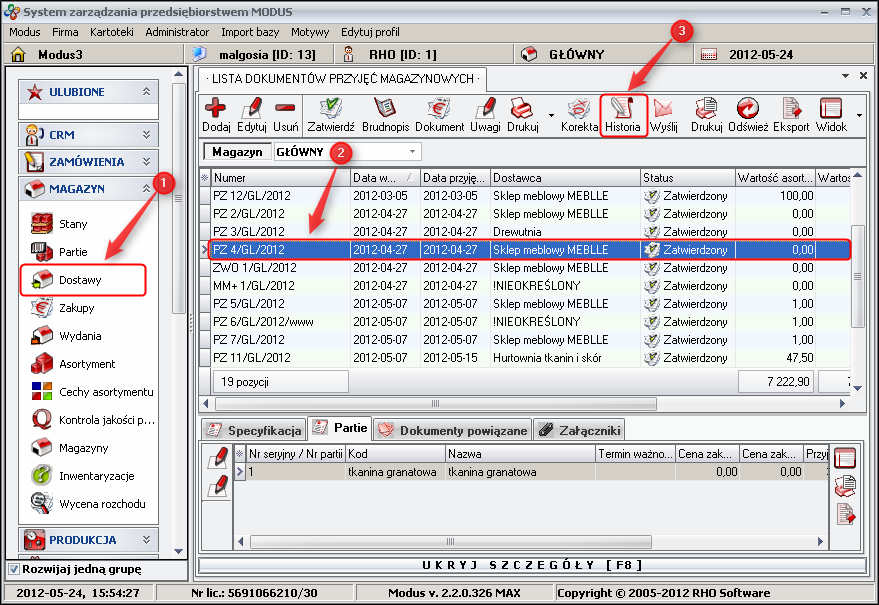Image resolution: width=879 pixels, height=605 pixels.
Task: Sort the list by Dostawca column header
Action: point(564,177)
